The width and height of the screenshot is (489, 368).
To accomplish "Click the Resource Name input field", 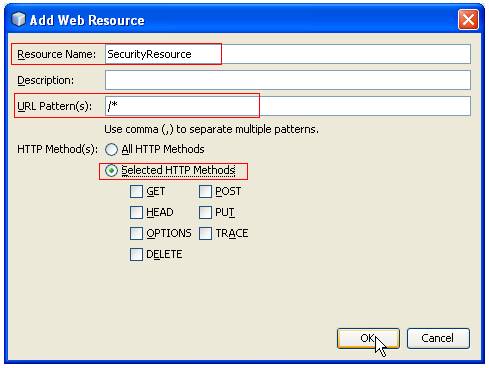I will tap(288, 54).
